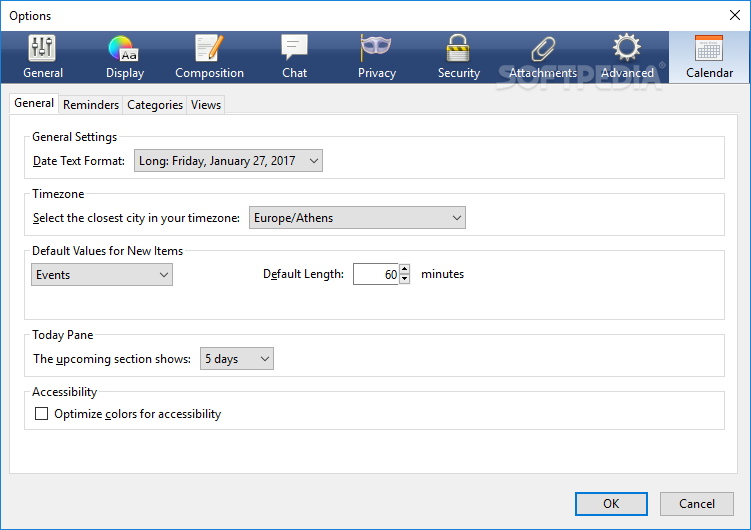Viewport: 751px width, 530px height.
Task: Open the Composition options category
Action: [x=209, y=57]
